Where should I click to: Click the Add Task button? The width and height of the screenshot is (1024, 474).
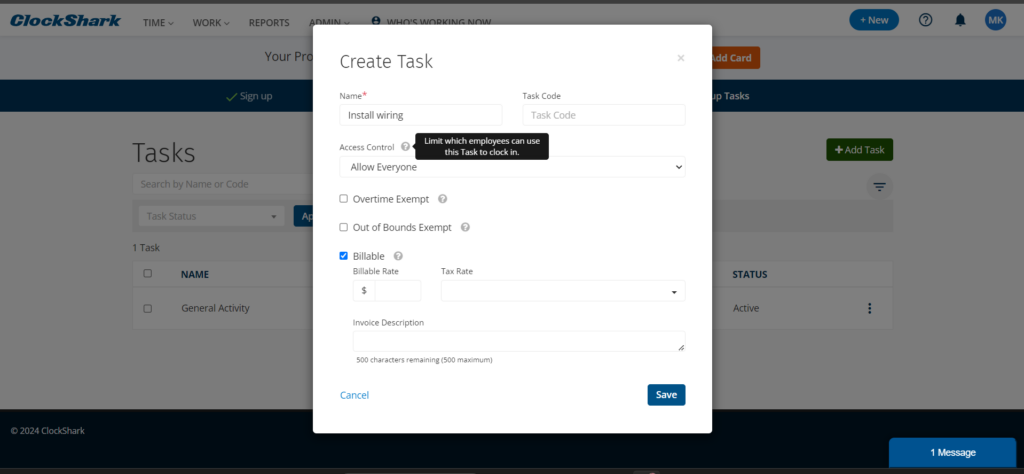click(859, 150)
